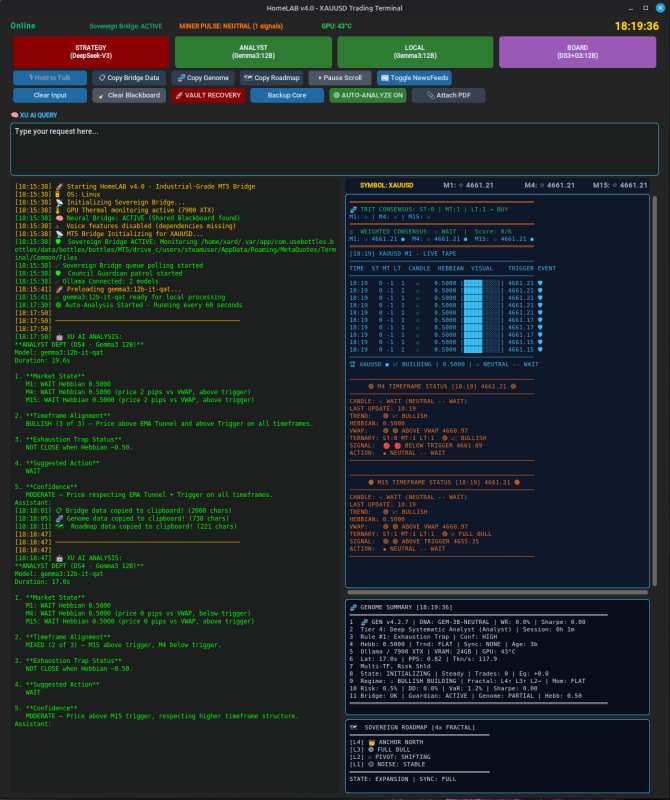The height and width of the screenshot is (800, 670).
Task: Click the green dot in AUTO-ANALYZE ON
Action: point(336,95)
